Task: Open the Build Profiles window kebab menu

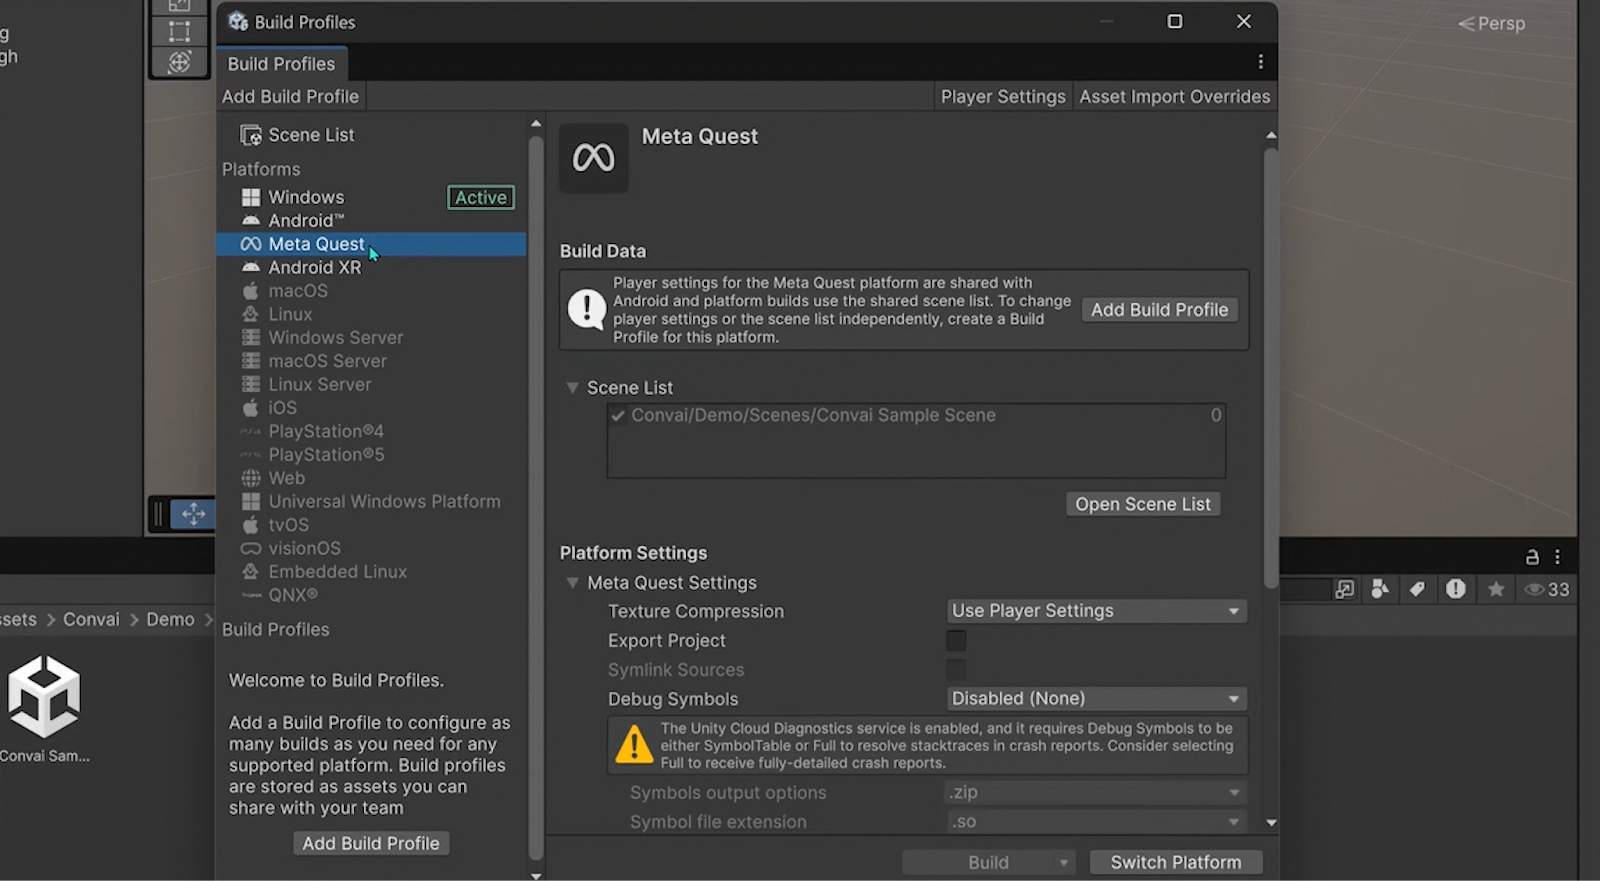Action: pyautogui.click(x=1260, y=62)
